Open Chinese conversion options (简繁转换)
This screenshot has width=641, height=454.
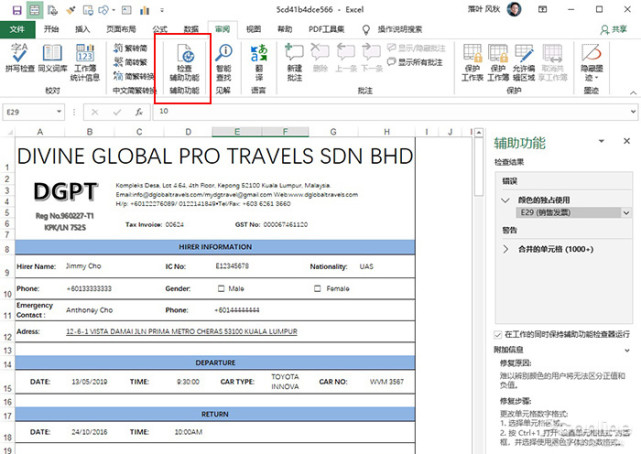[x=133, y=76]
